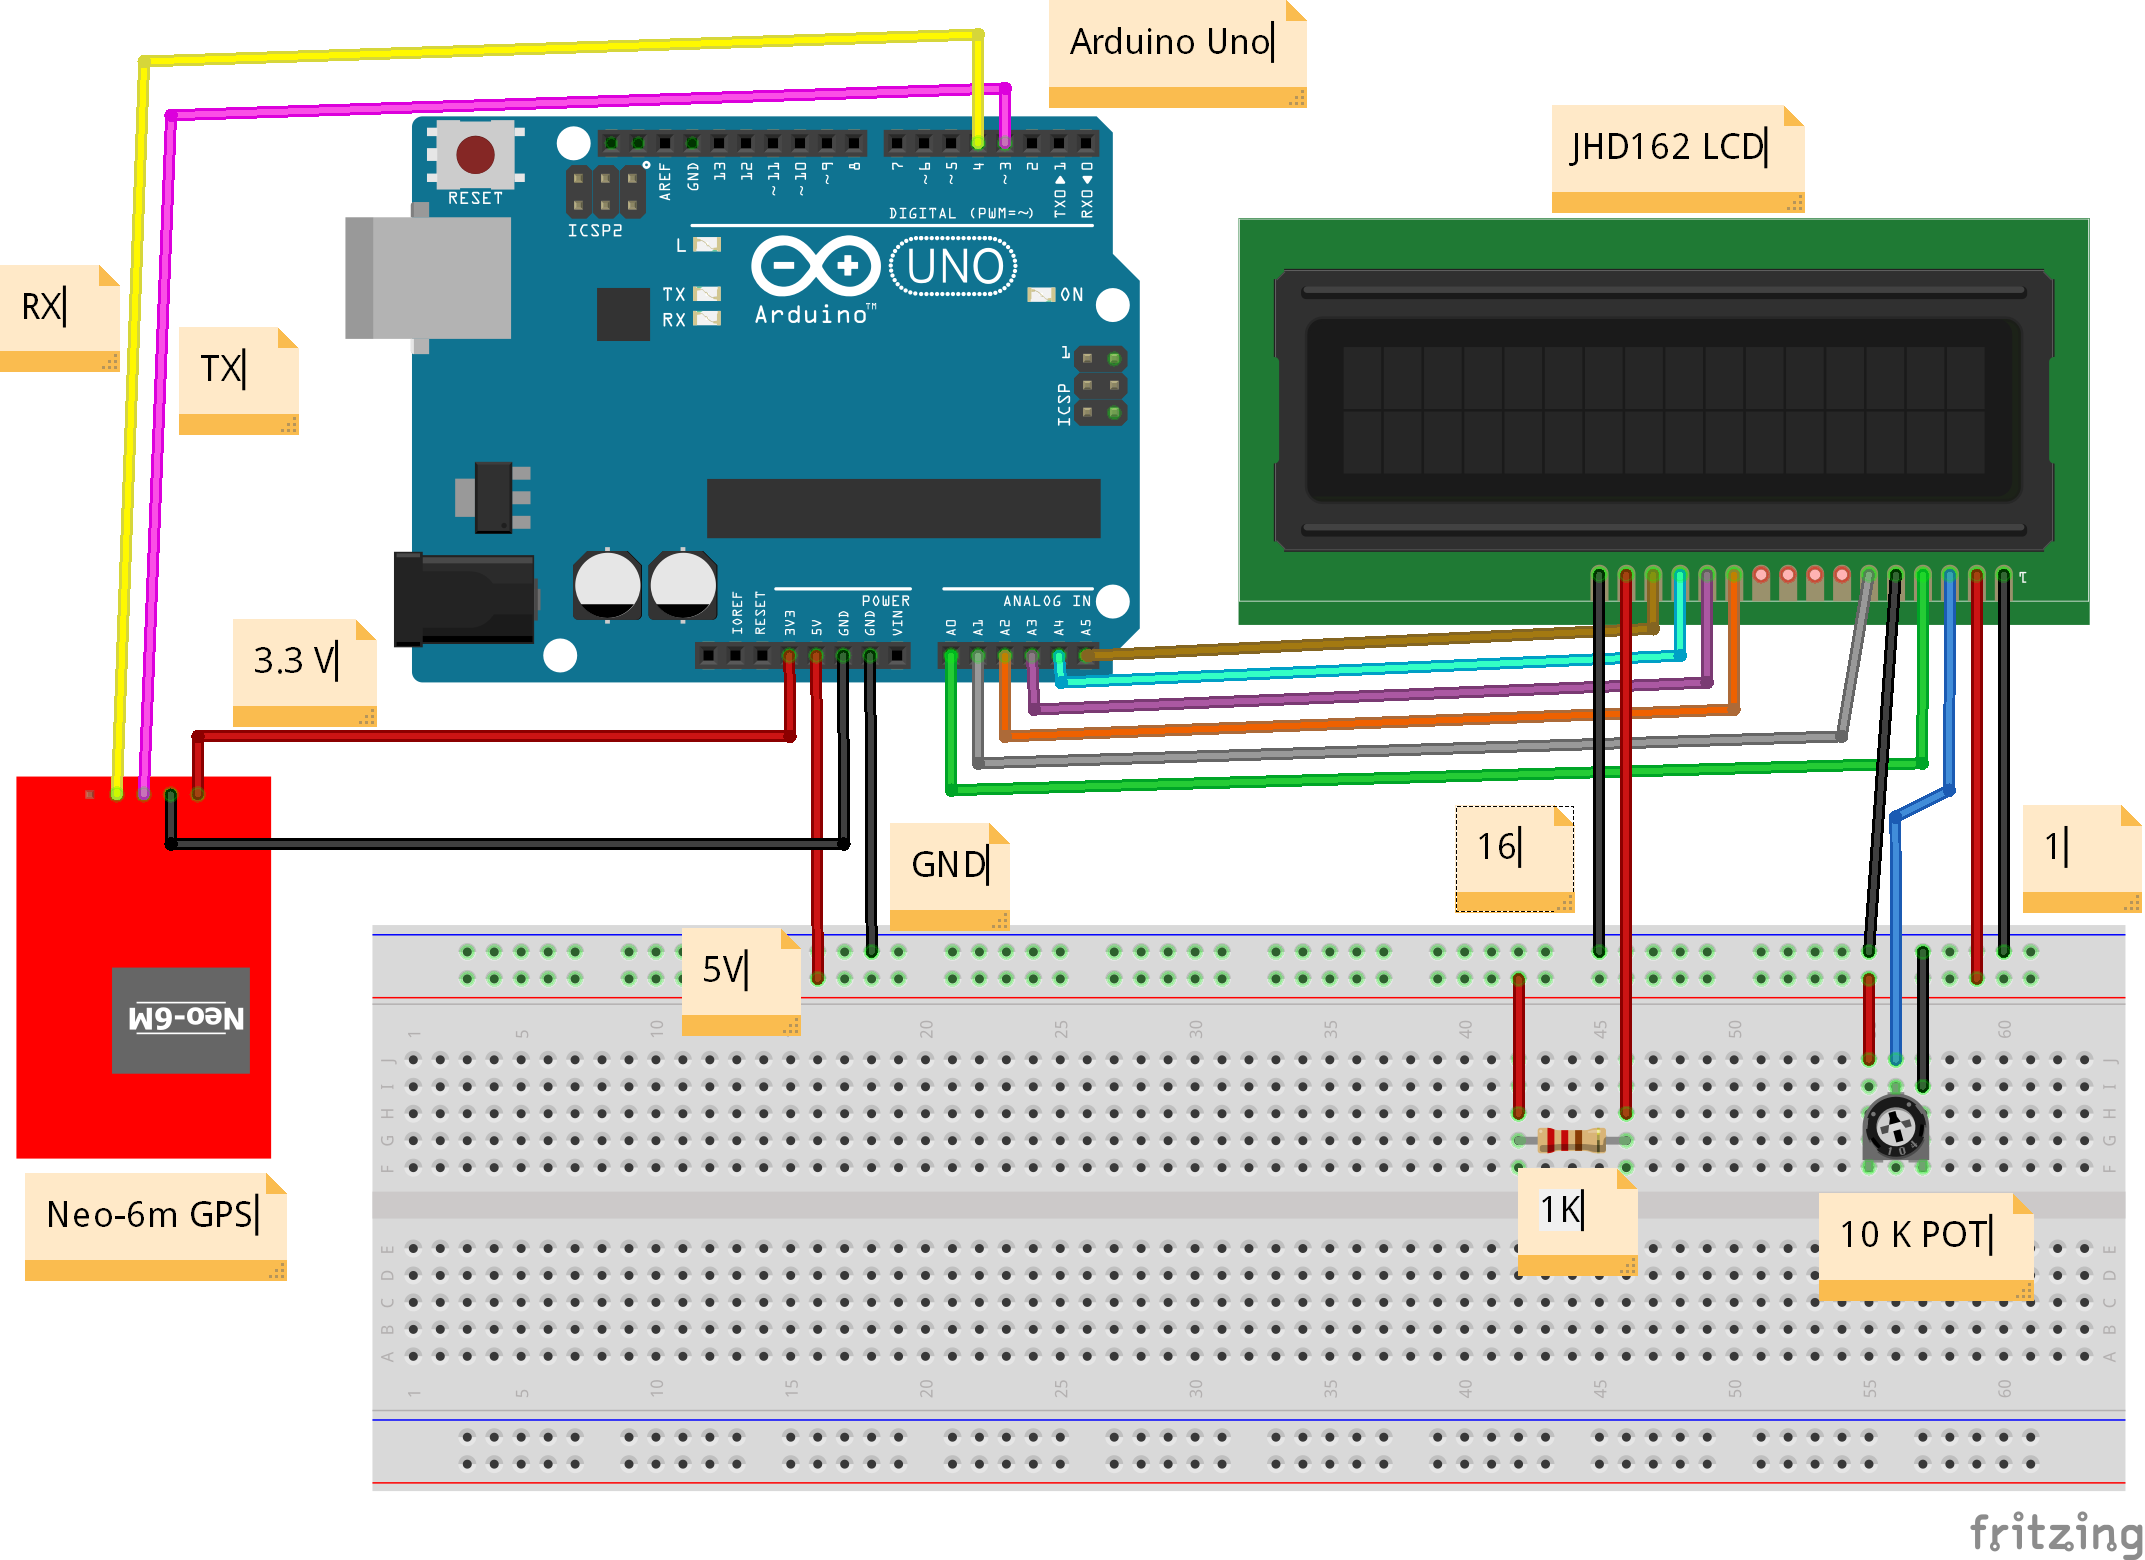Select the GND note label
The height and width of the screenshot is (1560, 2145).
[x=949, y=876]
